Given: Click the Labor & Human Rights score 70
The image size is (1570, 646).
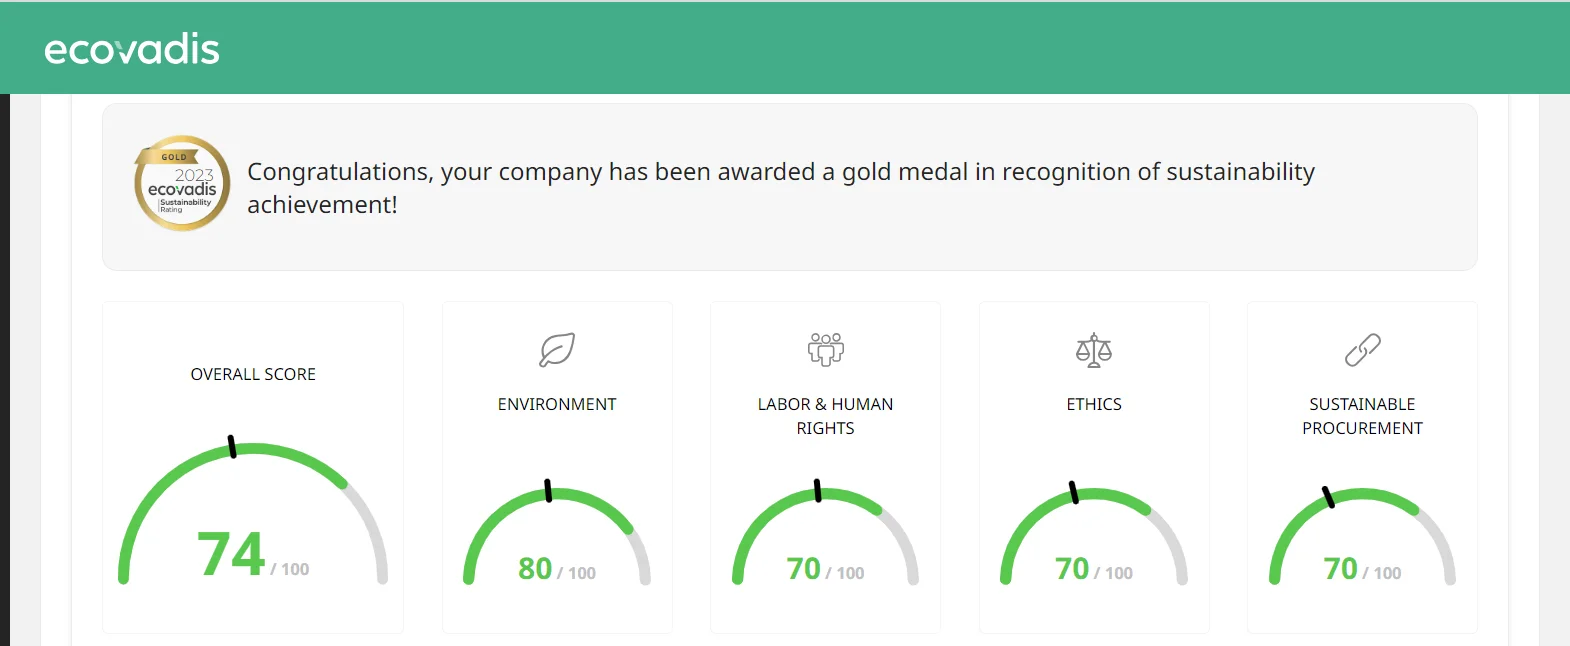Looking at the screenshot, I should click(x=803, y=569).
